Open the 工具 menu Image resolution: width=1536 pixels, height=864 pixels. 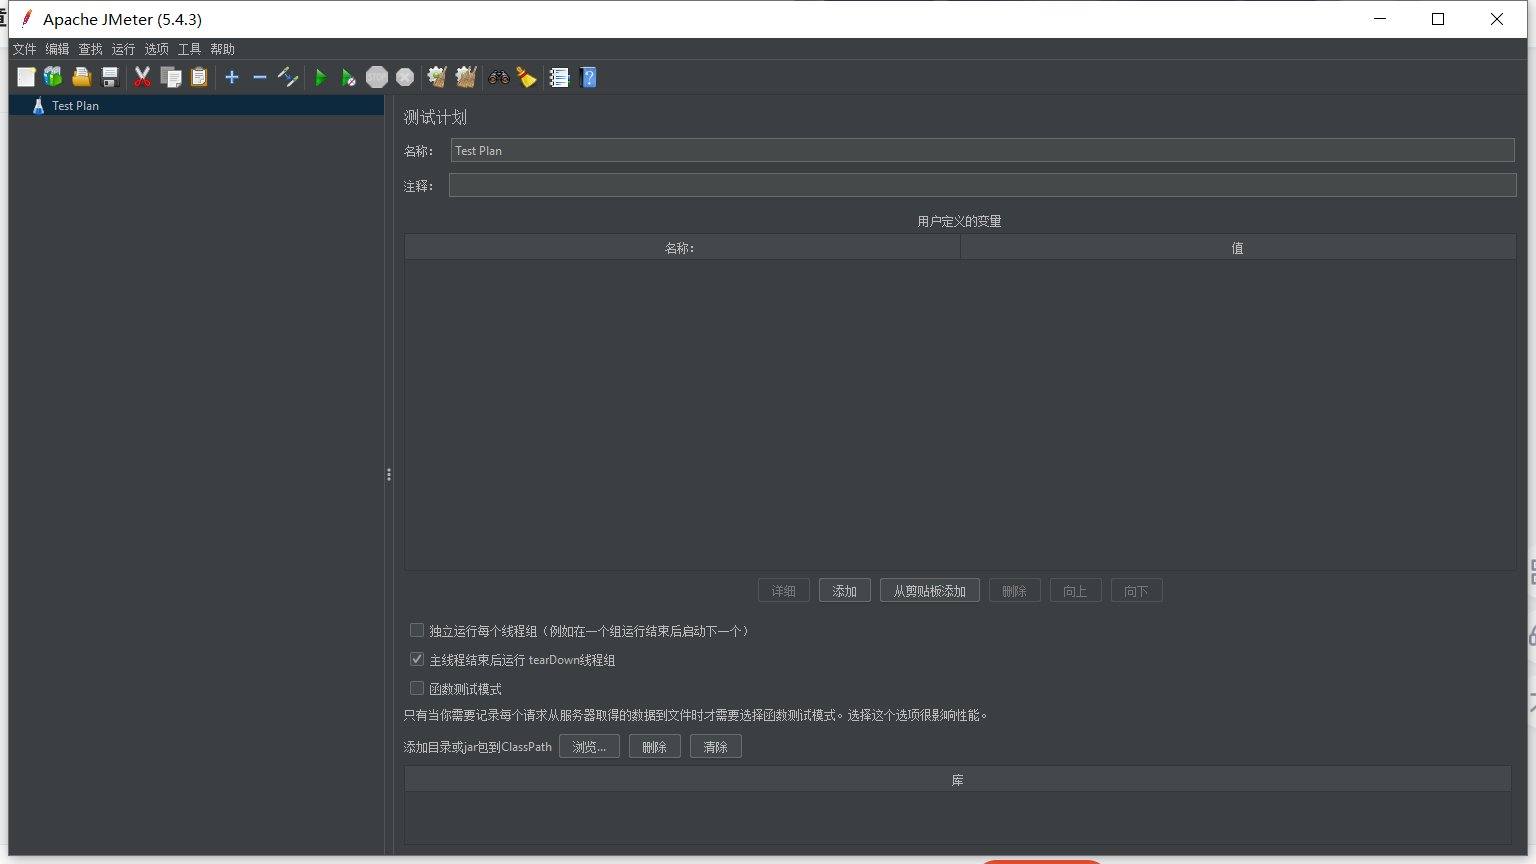click(189, 49)
